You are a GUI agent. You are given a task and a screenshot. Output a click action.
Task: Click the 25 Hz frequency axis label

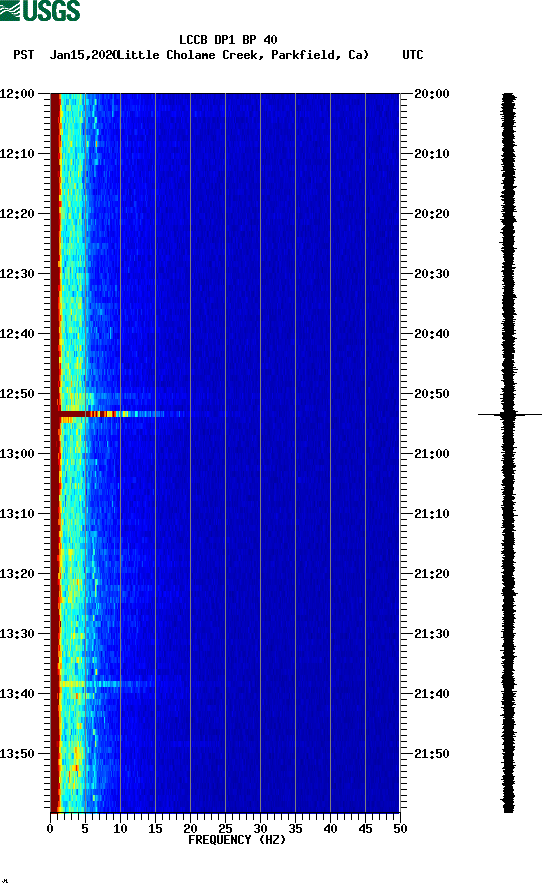pyautogui.click(x=225, y=829)
